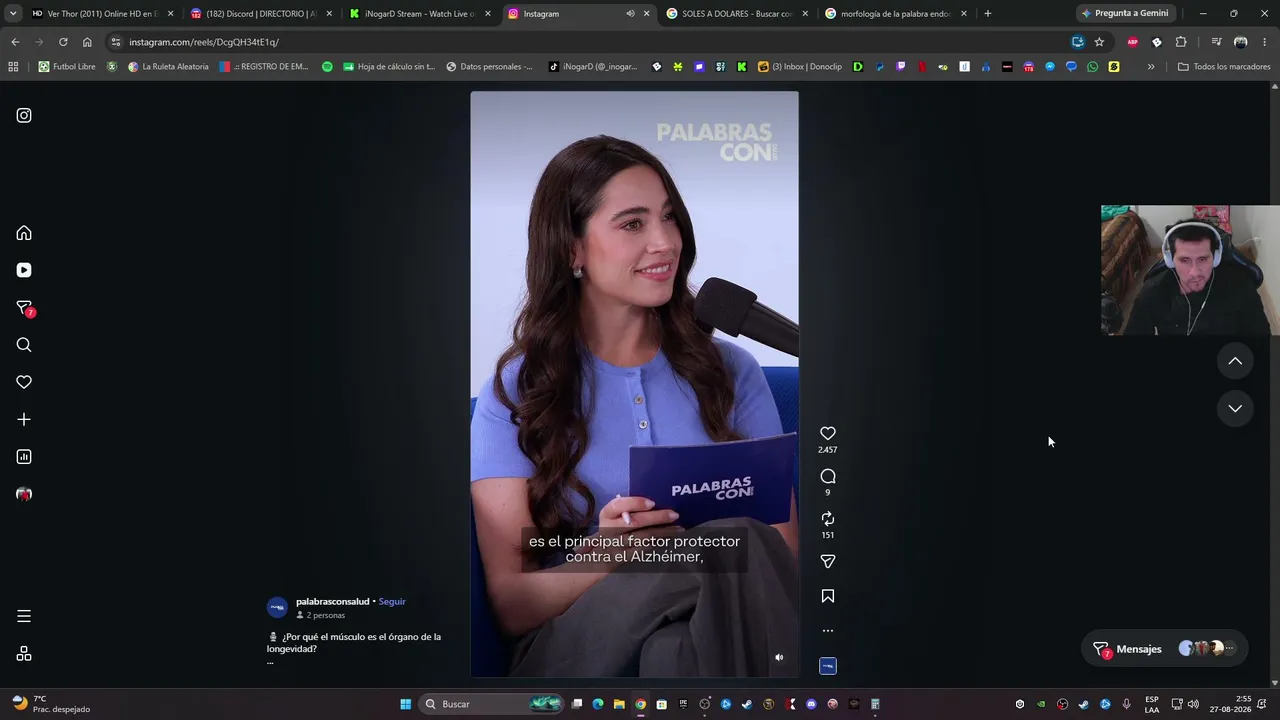
Task: Click Pregunta a Gemini button
Action: point(1125,14)
